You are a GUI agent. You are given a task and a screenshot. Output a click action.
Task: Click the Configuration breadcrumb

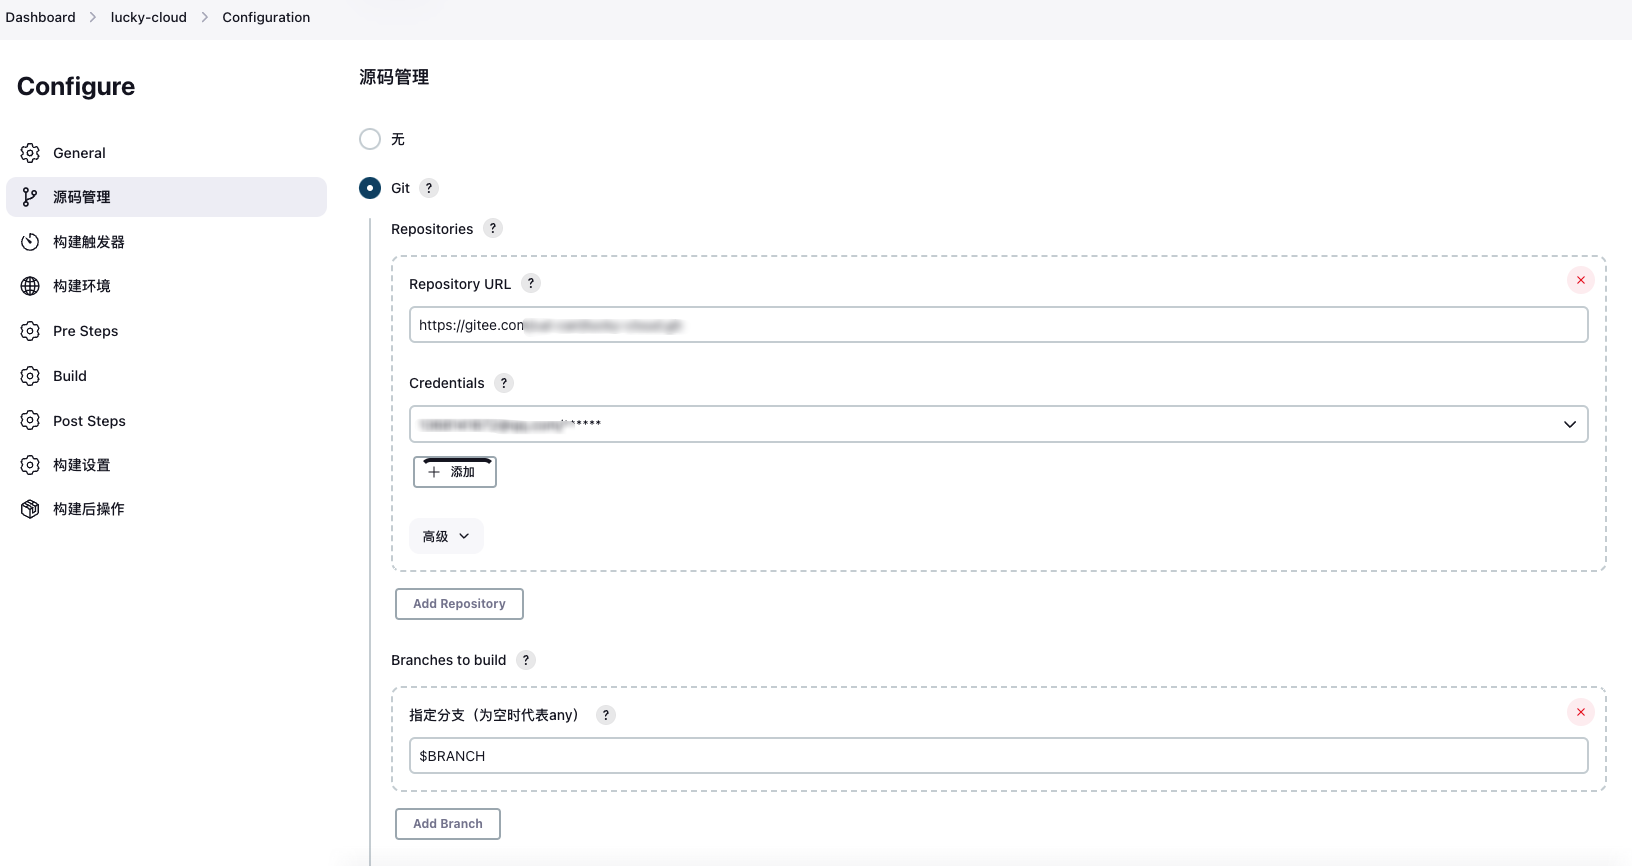pyautogui.click(x=266, y=17)
